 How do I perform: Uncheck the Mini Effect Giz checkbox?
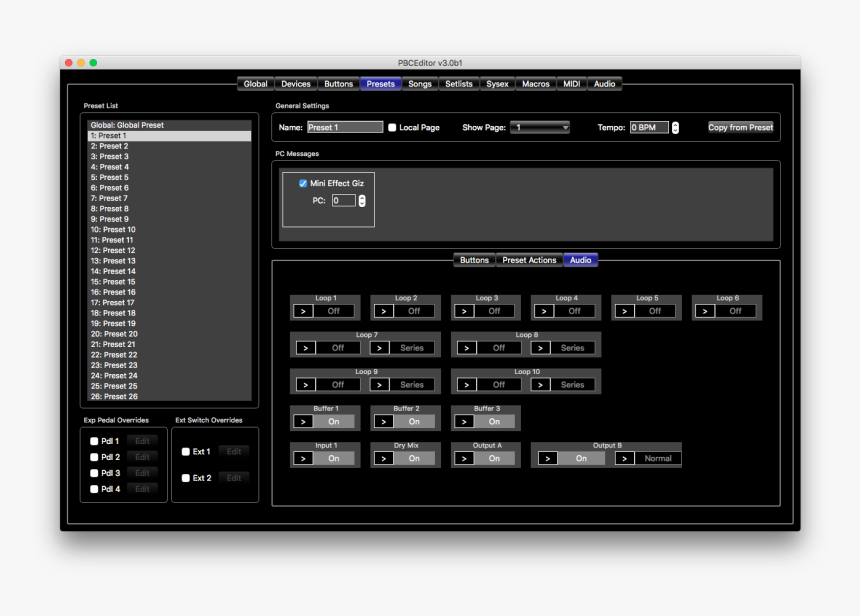(x=303, y=184)
